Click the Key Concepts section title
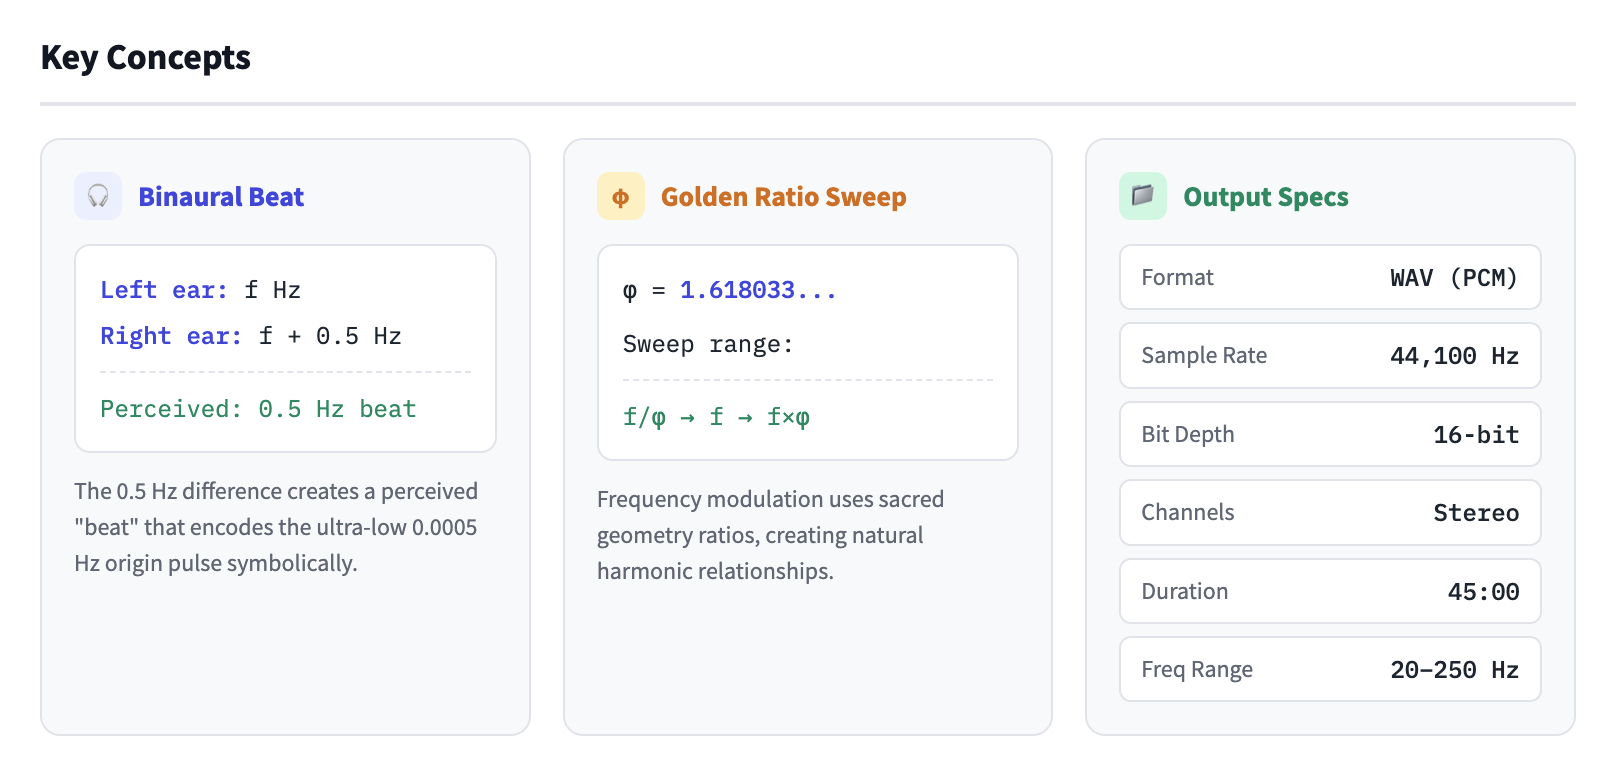Image resolution: width=1602 pixels, height=784 pixels. 146,58
